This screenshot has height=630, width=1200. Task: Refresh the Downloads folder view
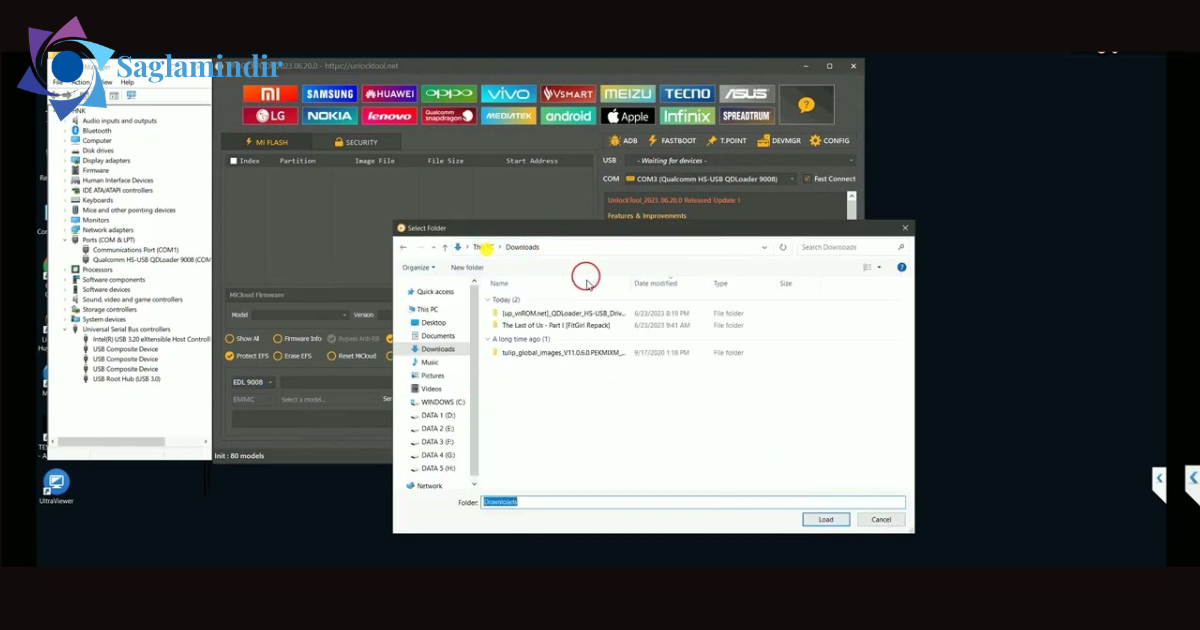(x=783, y=247)
